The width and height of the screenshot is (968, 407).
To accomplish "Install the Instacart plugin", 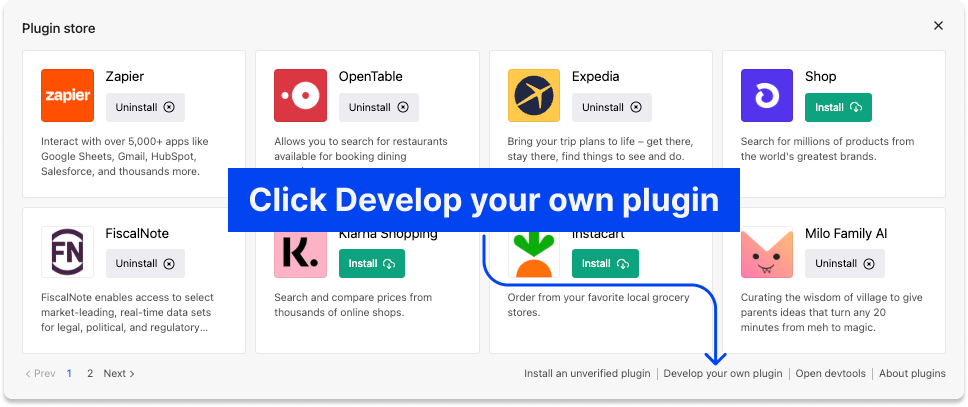I will click(x=605, y=264).
